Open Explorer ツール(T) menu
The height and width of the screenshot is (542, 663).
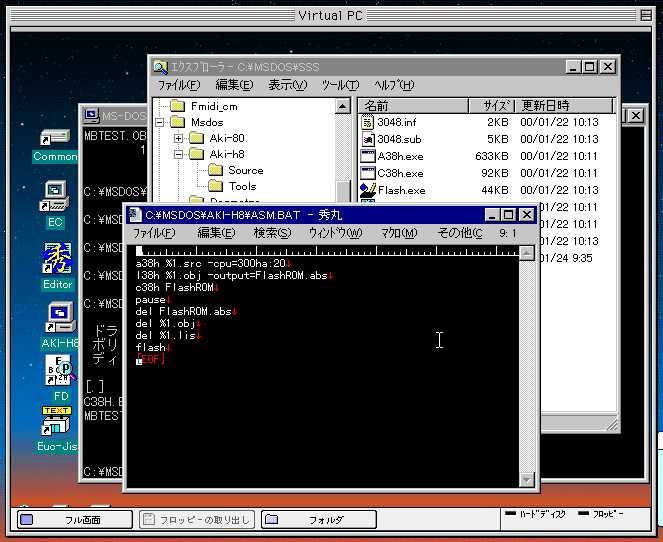point(340,85)
